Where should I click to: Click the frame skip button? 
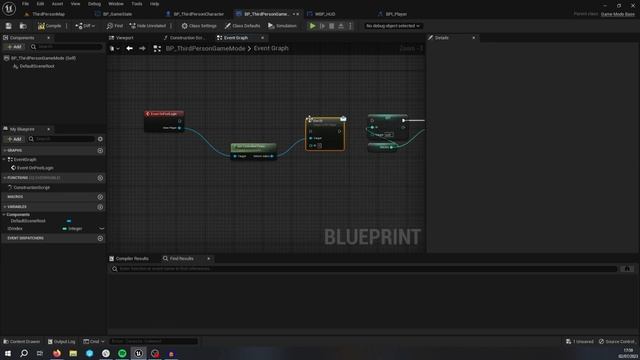coord(322,26)
